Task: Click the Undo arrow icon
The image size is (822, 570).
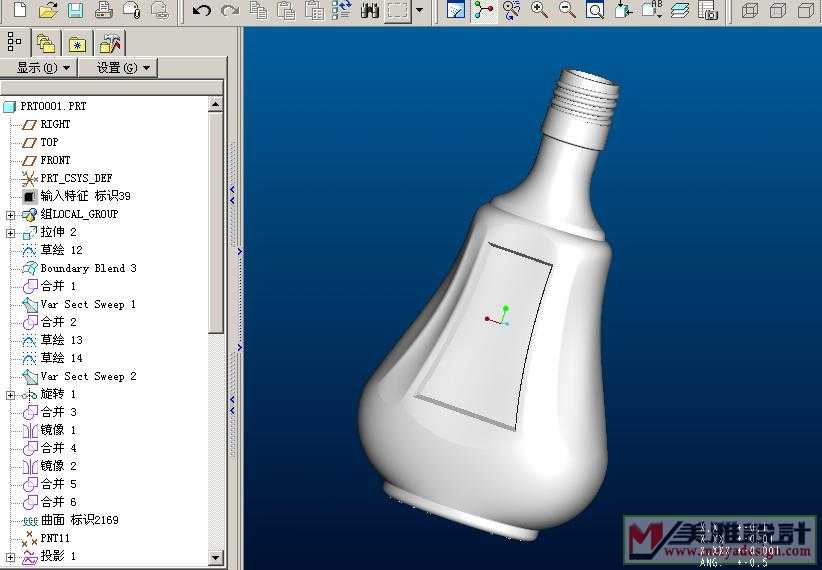Action: (x=202, y=11)
